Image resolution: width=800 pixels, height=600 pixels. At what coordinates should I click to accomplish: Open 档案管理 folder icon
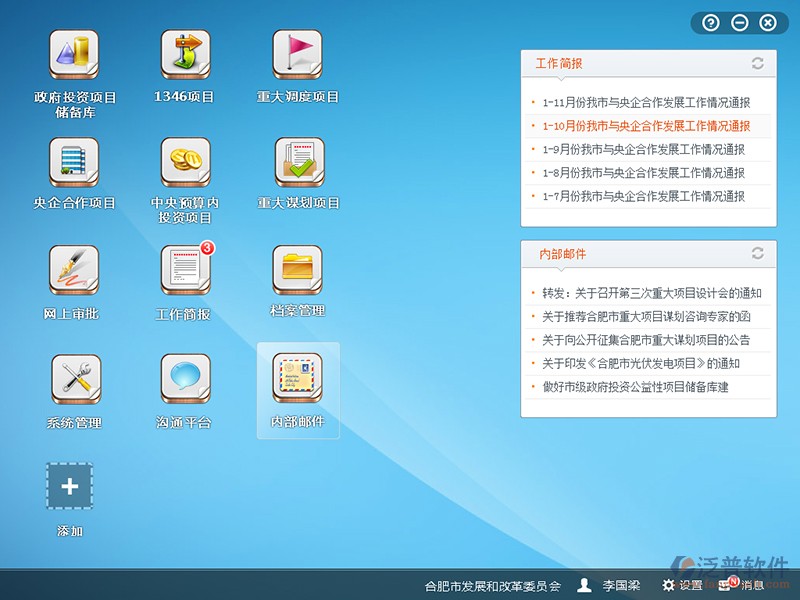(x=298, y=271)
